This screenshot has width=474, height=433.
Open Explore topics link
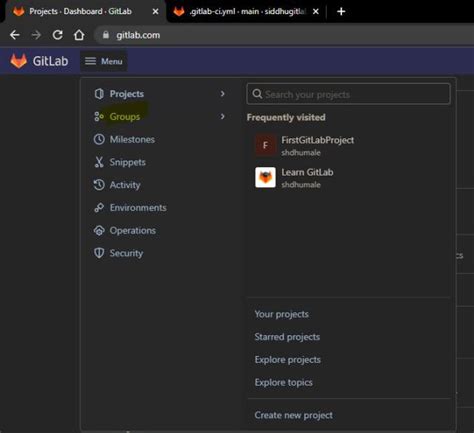click(283, 382)
